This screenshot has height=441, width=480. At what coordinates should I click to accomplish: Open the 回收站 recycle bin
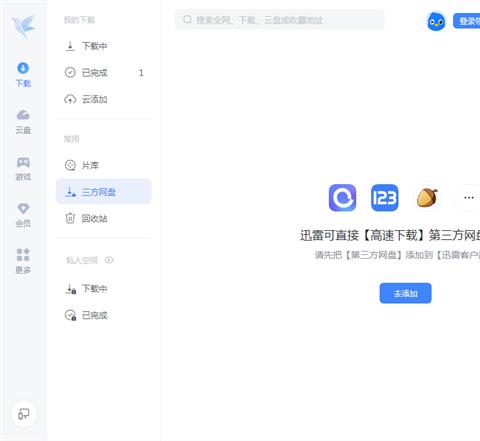[x=104, y=218]
